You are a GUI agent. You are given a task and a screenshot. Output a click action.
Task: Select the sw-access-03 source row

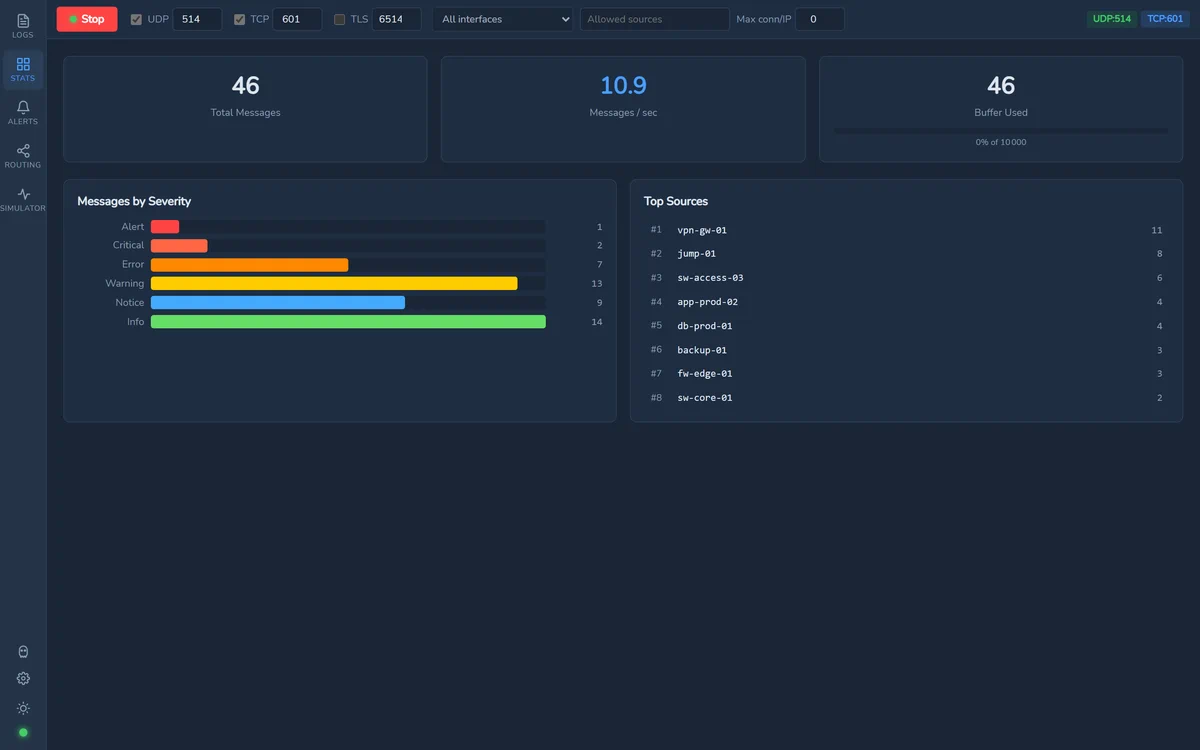[906, 278]
